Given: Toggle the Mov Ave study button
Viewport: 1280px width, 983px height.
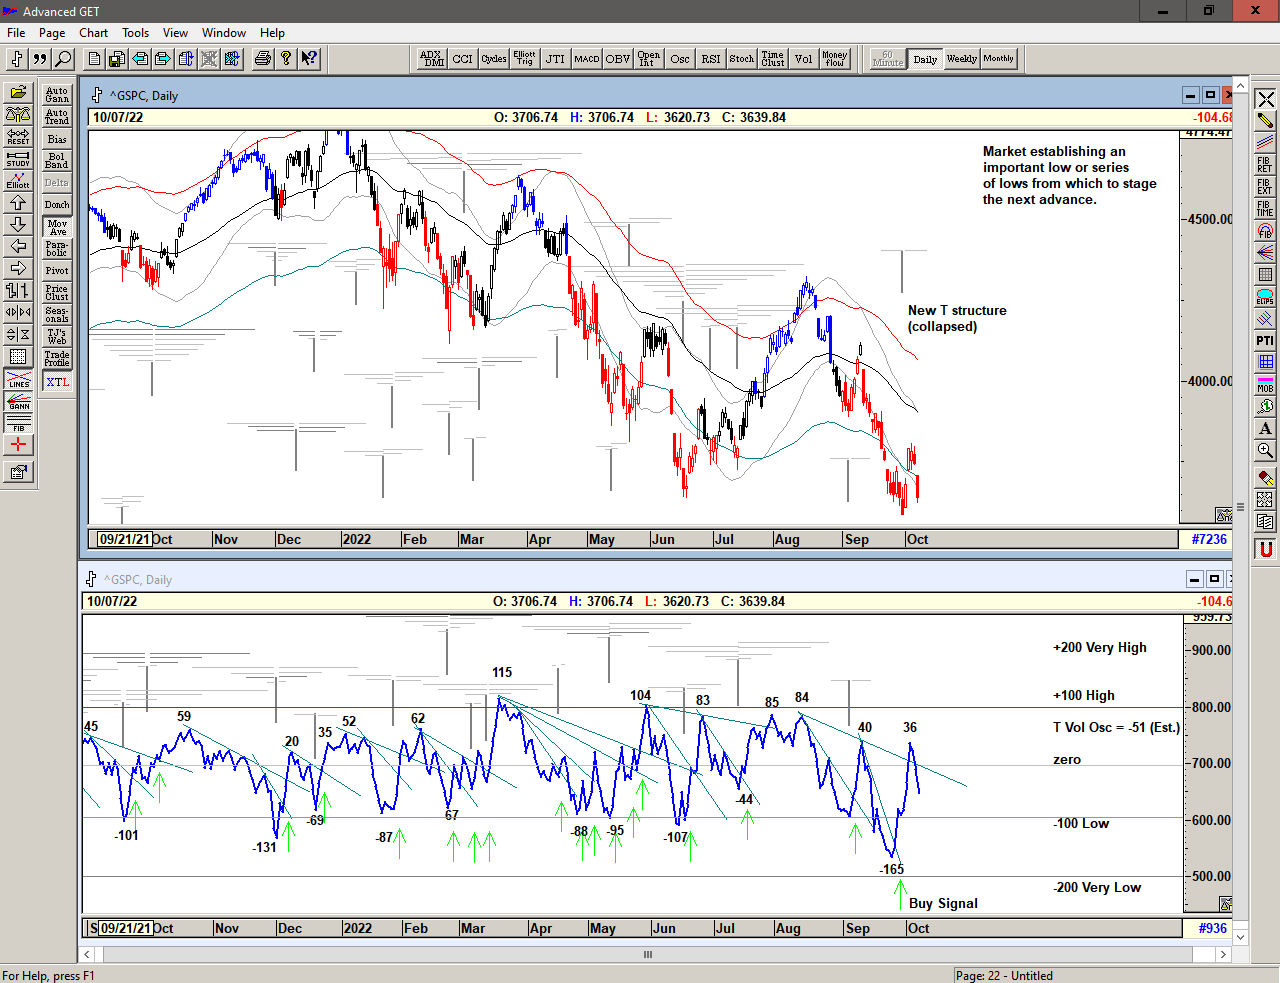Looking at the screenshot, I should tap(57, 227).
